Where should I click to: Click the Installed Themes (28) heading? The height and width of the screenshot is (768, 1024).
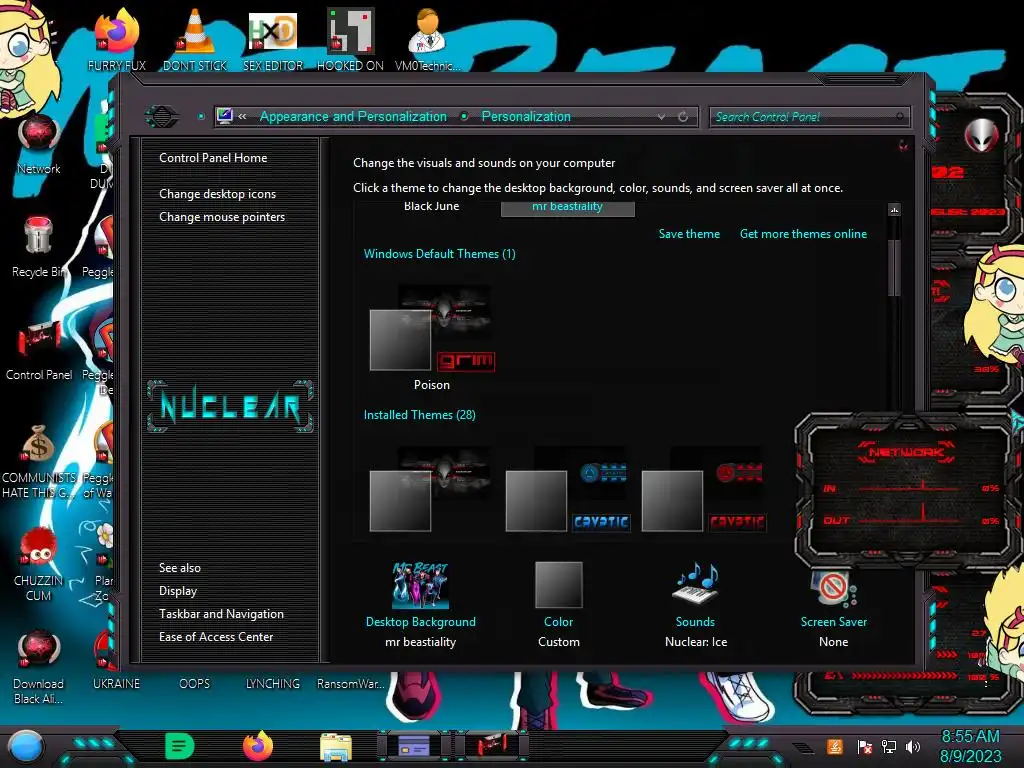click(x=419, y=415)
